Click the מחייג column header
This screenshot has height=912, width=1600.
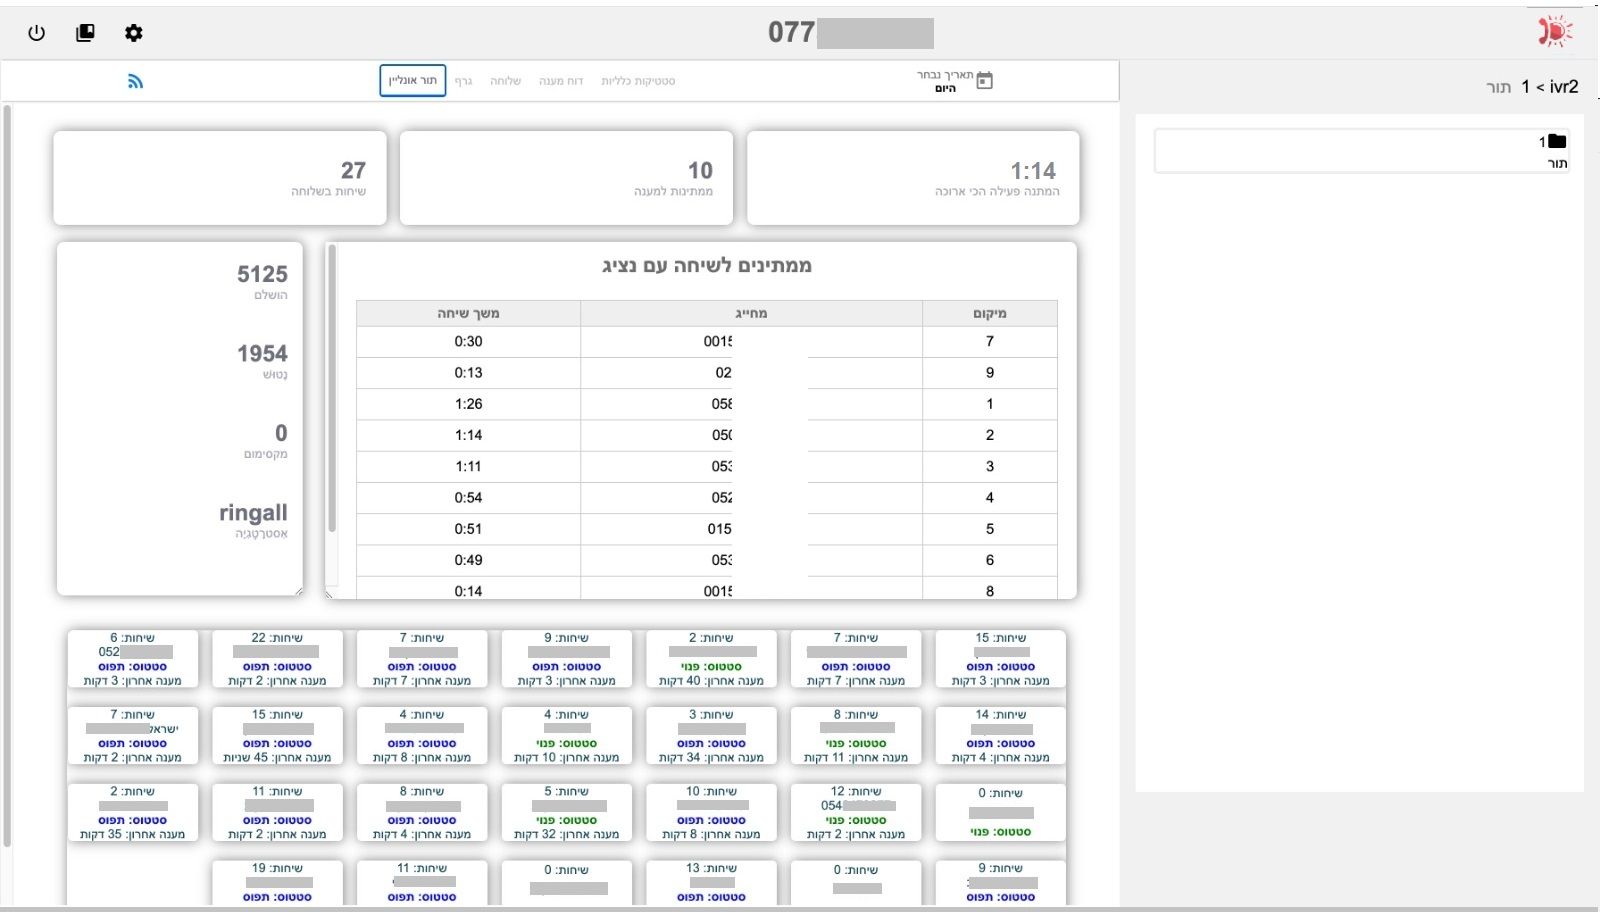751,313
